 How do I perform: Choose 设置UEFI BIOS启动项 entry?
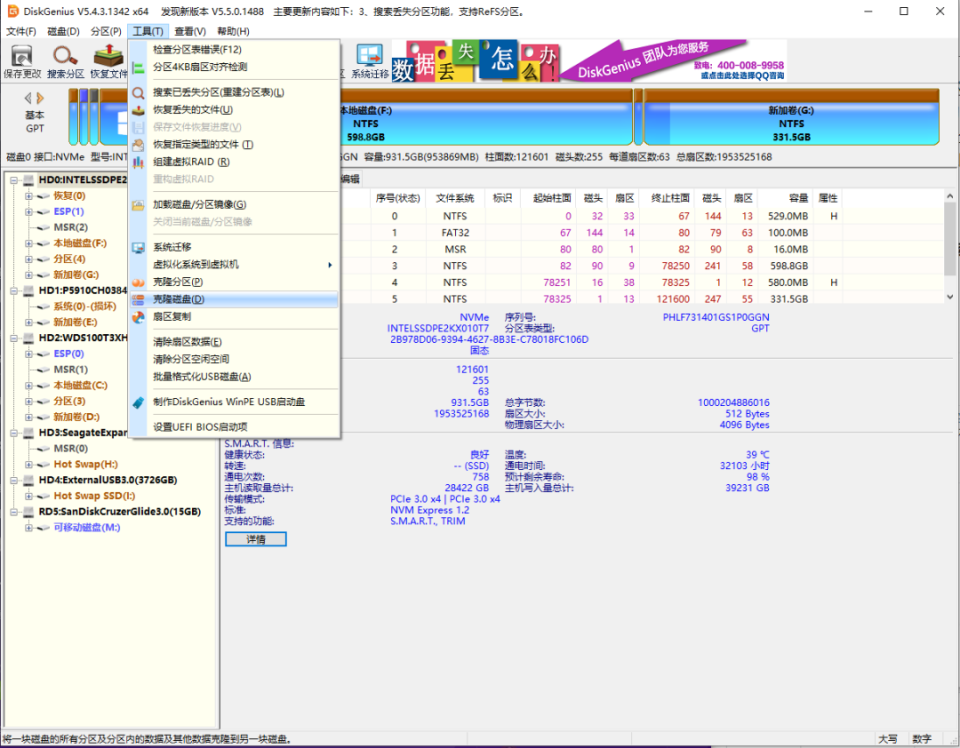point(234,427)
